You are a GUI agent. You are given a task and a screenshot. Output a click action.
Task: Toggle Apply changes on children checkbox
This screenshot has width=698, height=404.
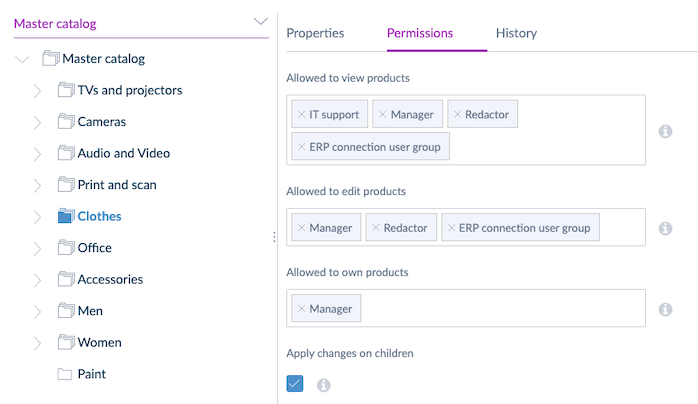click(295, 384)
